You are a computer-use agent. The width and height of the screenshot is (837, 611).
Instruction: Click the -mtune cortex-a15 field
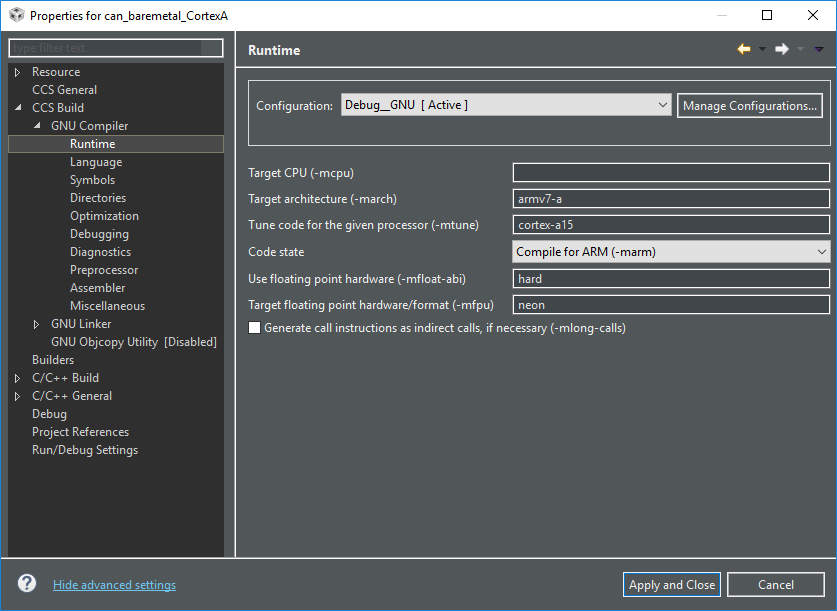[x=671, y=225]
